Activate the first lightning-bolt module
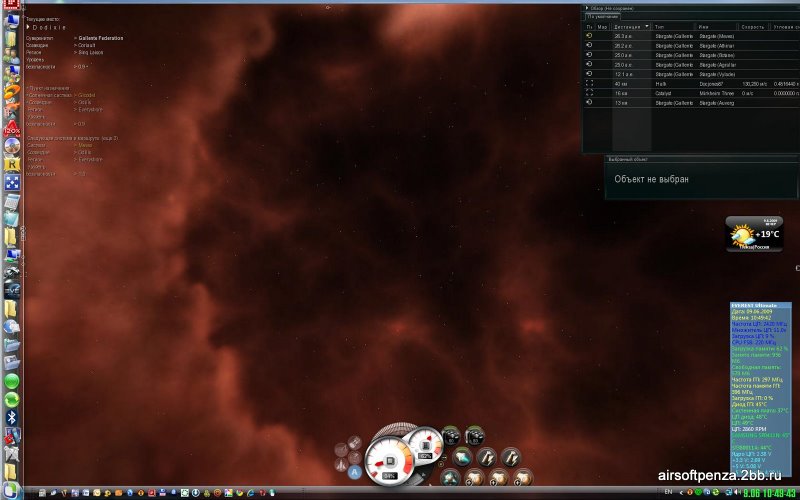Image resolution: width=800 pixels, height=500 pixels. point(487,457)
